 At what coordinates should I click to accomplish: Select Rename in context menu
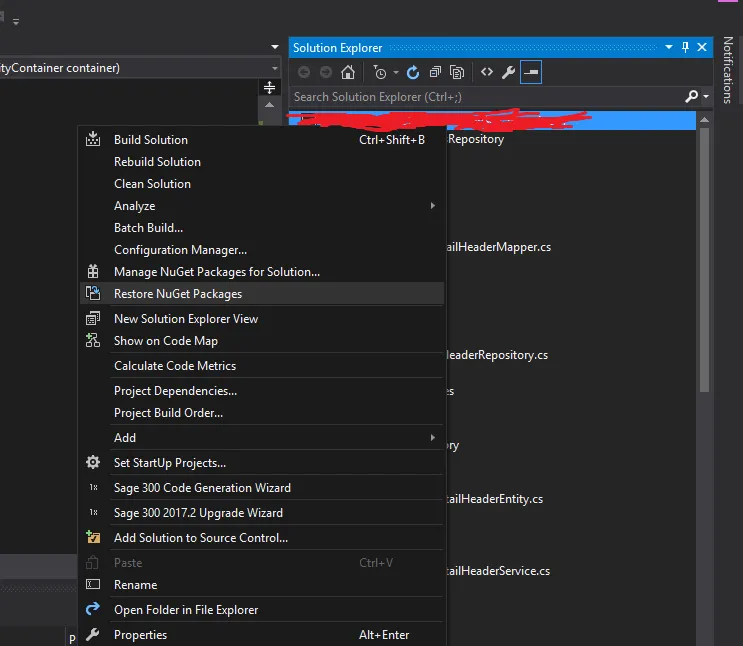(262, 585)
